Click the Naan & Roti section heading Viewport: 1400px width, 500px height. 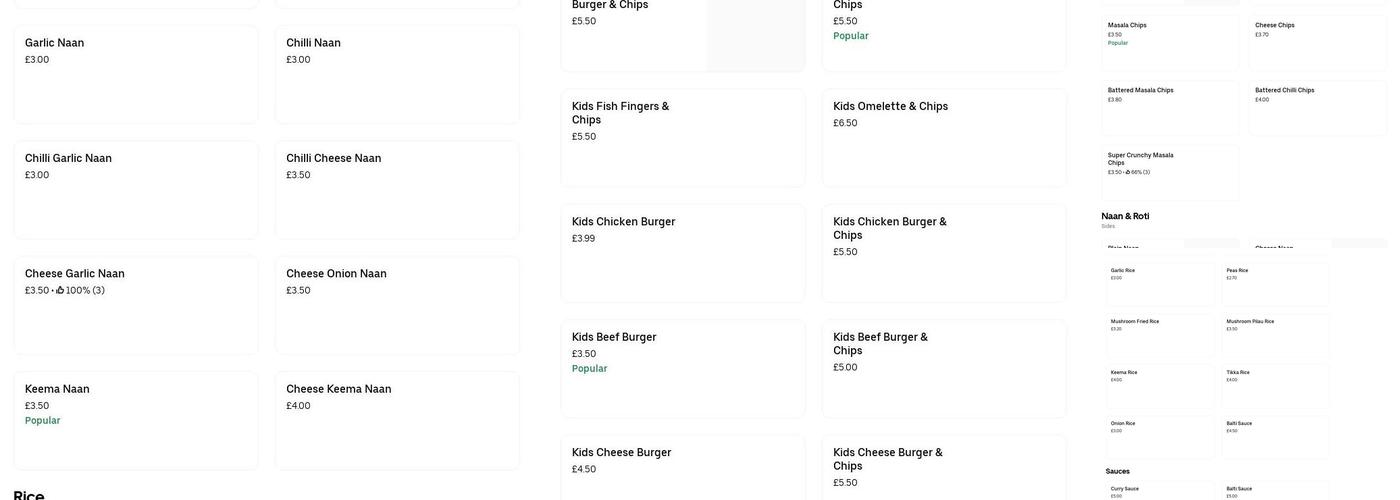tap(1125, 216)
